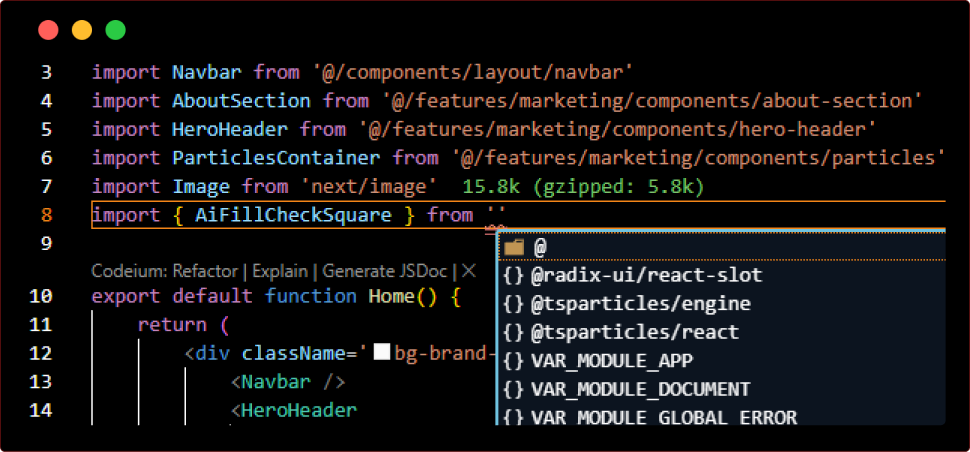Select the @tsparticles/react autocomplete suggestion

(635, 332)
